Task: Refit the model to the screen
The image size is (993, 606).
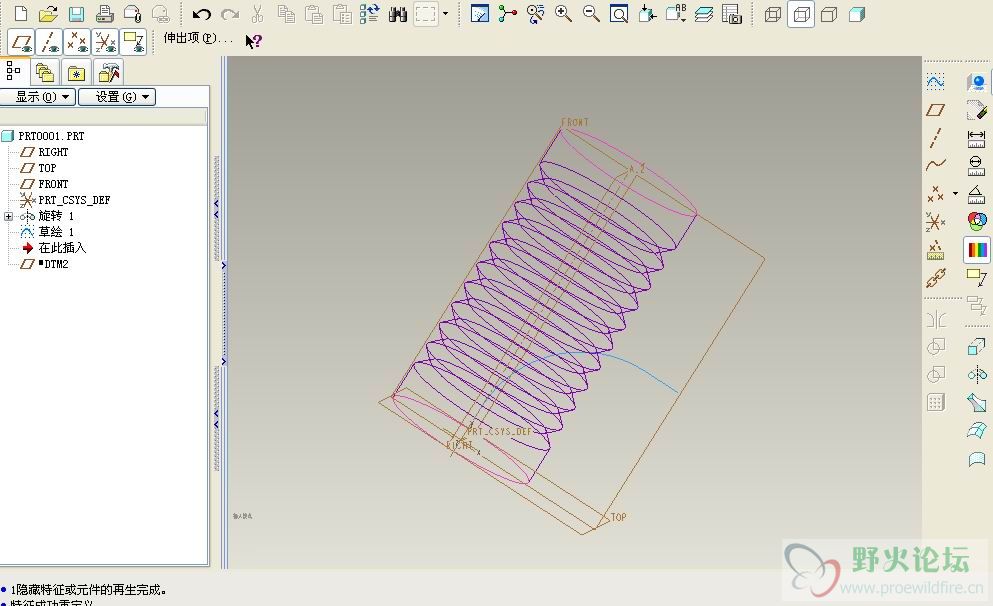Action: pyautogui.click(x=619, y=14)
